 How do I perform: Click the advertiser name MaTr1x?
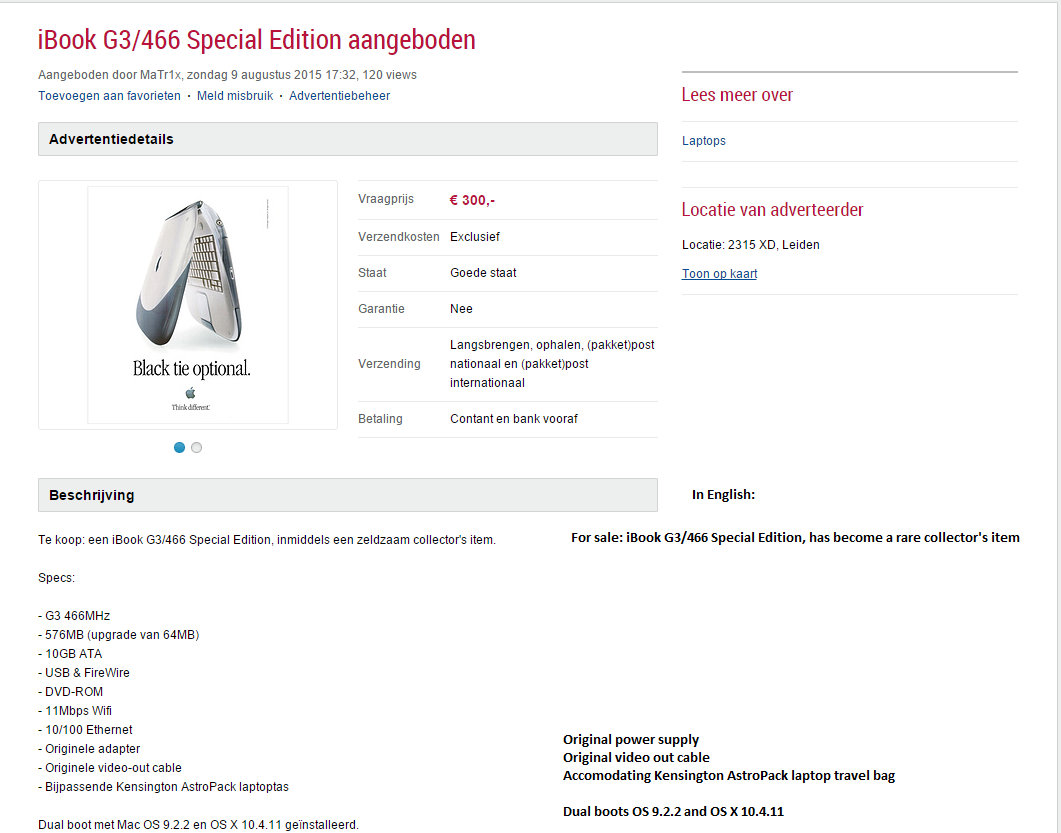[x=160, y=74]
